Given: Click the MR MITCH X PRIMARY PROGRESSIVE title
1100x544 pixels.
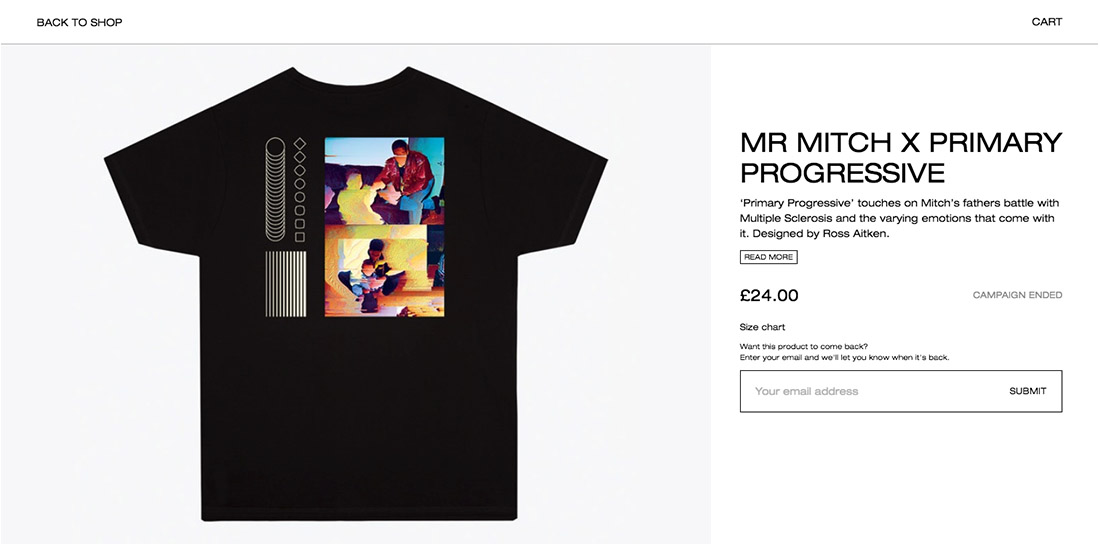Looking at the screenshot, I should coord(901,157).
